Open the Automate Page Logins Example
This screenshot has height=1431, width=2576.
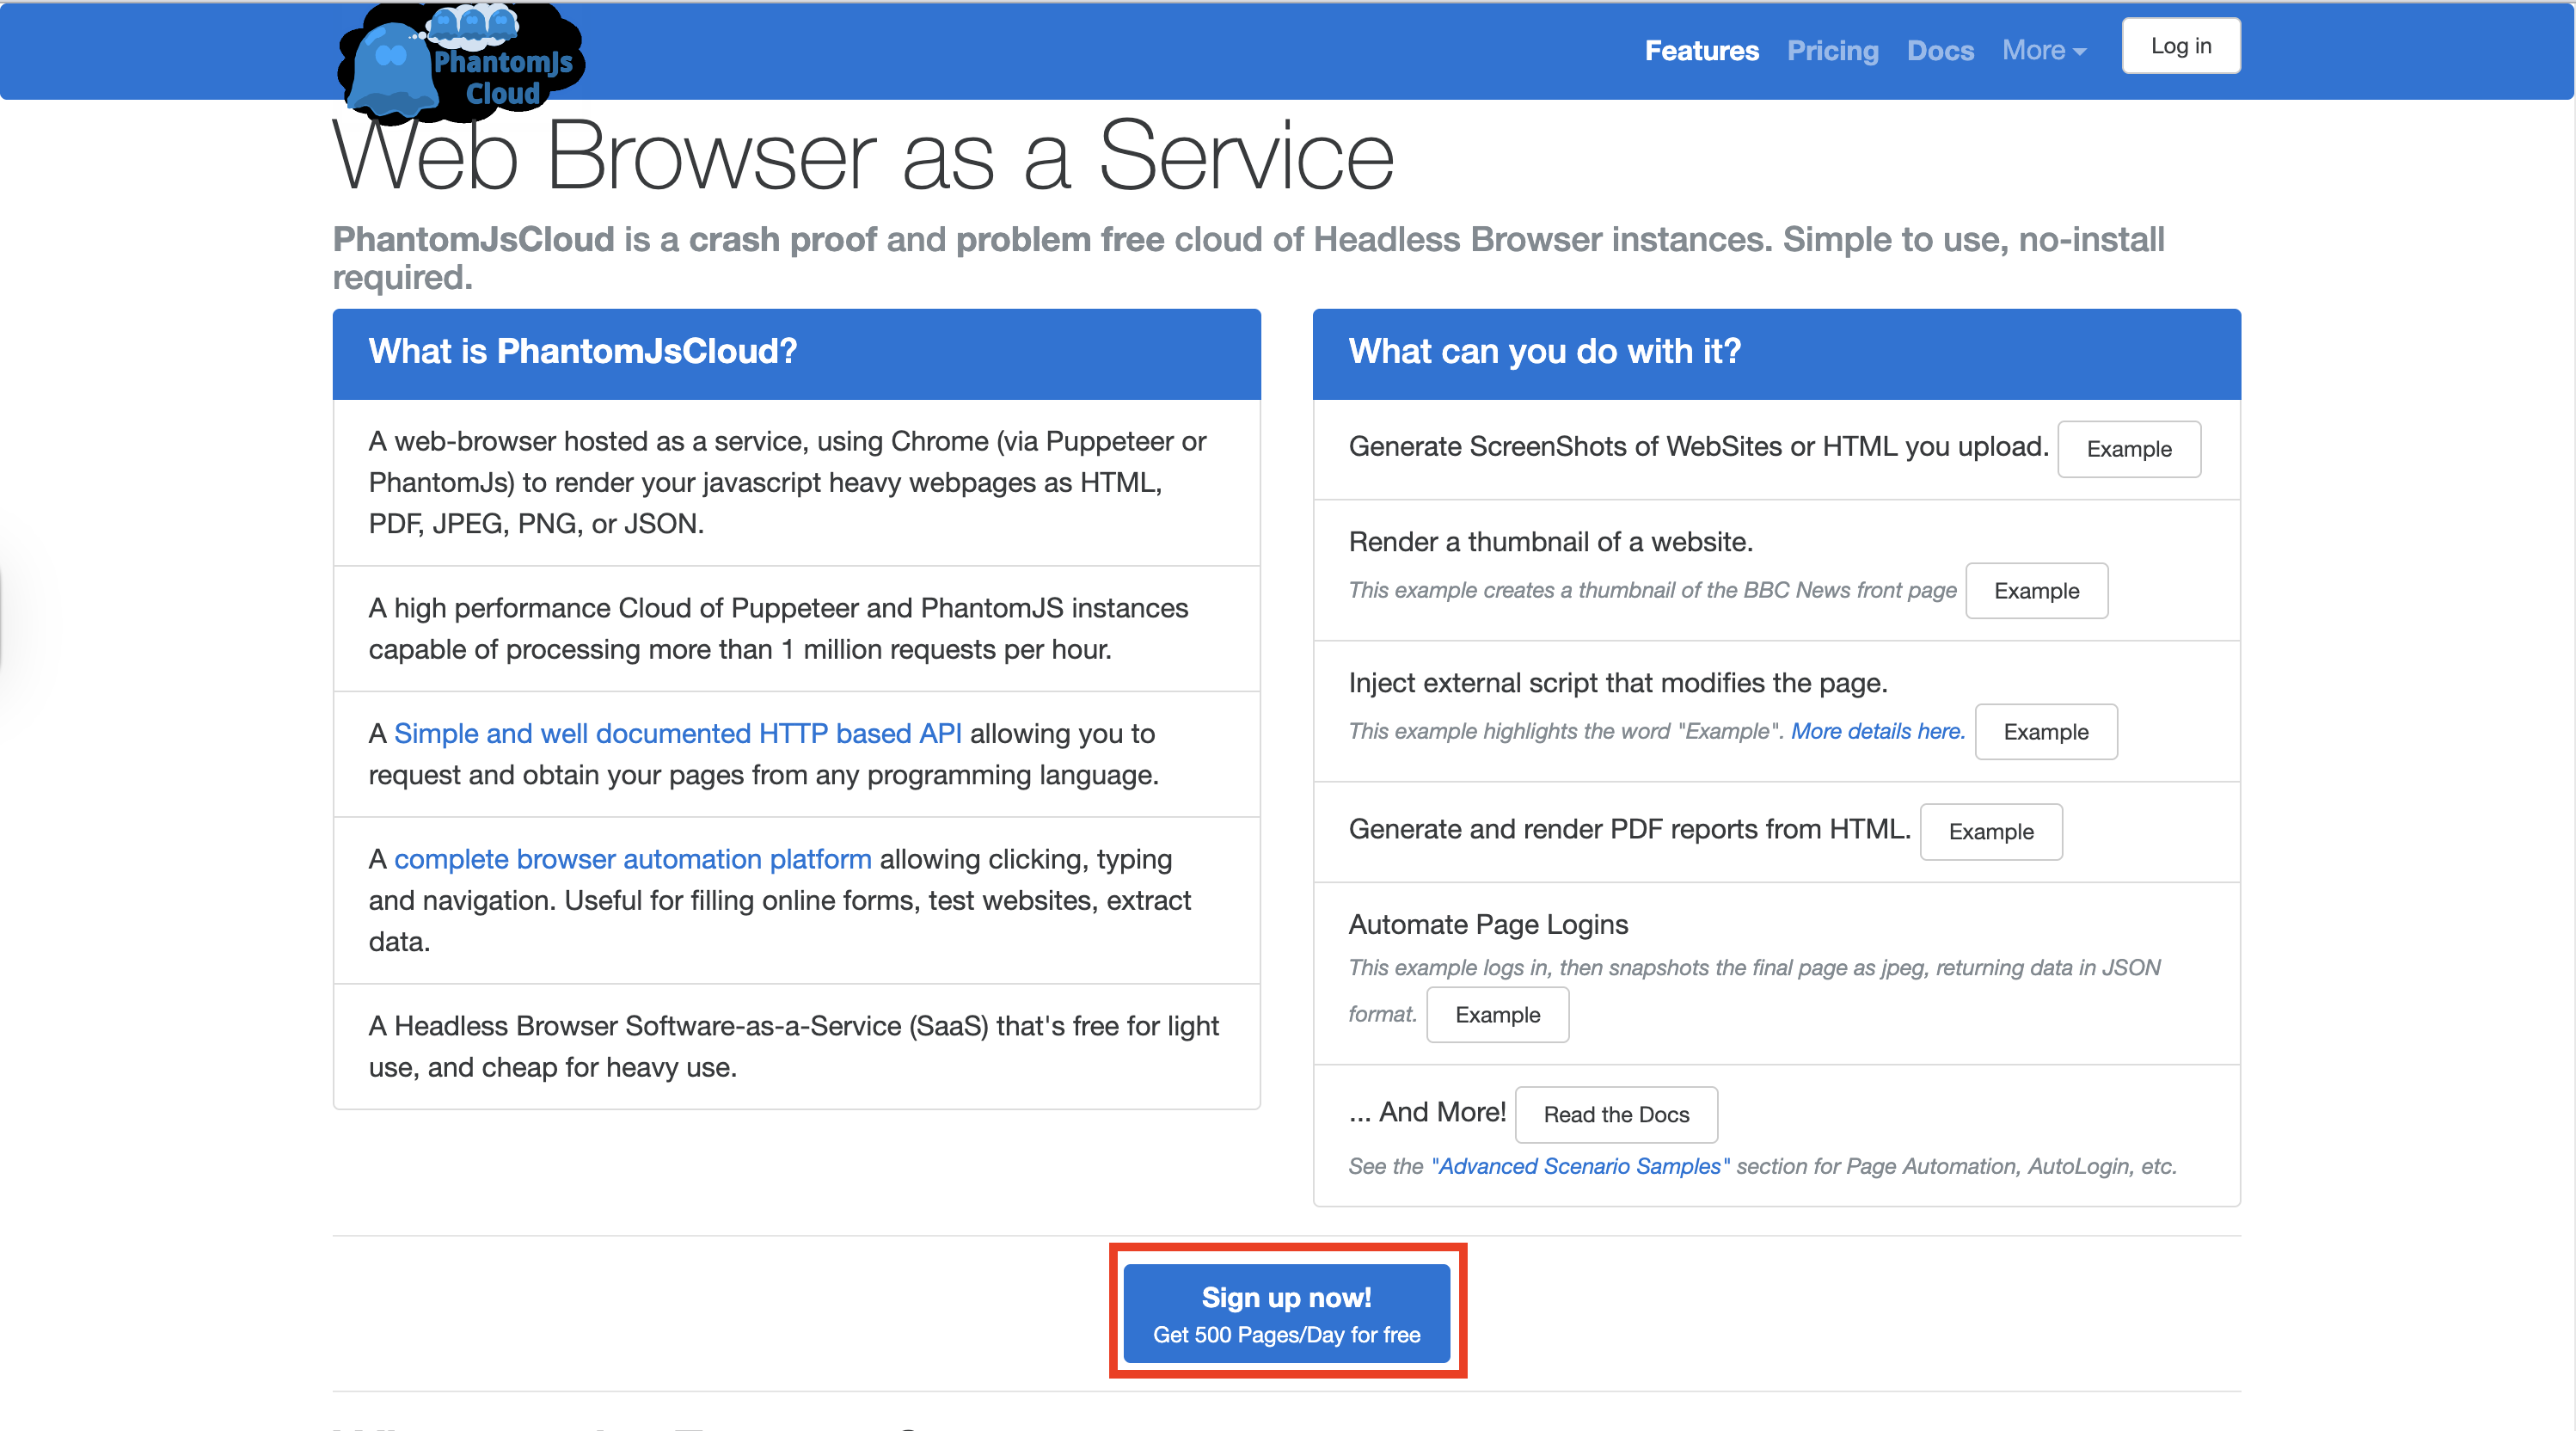point(1497,1014)
